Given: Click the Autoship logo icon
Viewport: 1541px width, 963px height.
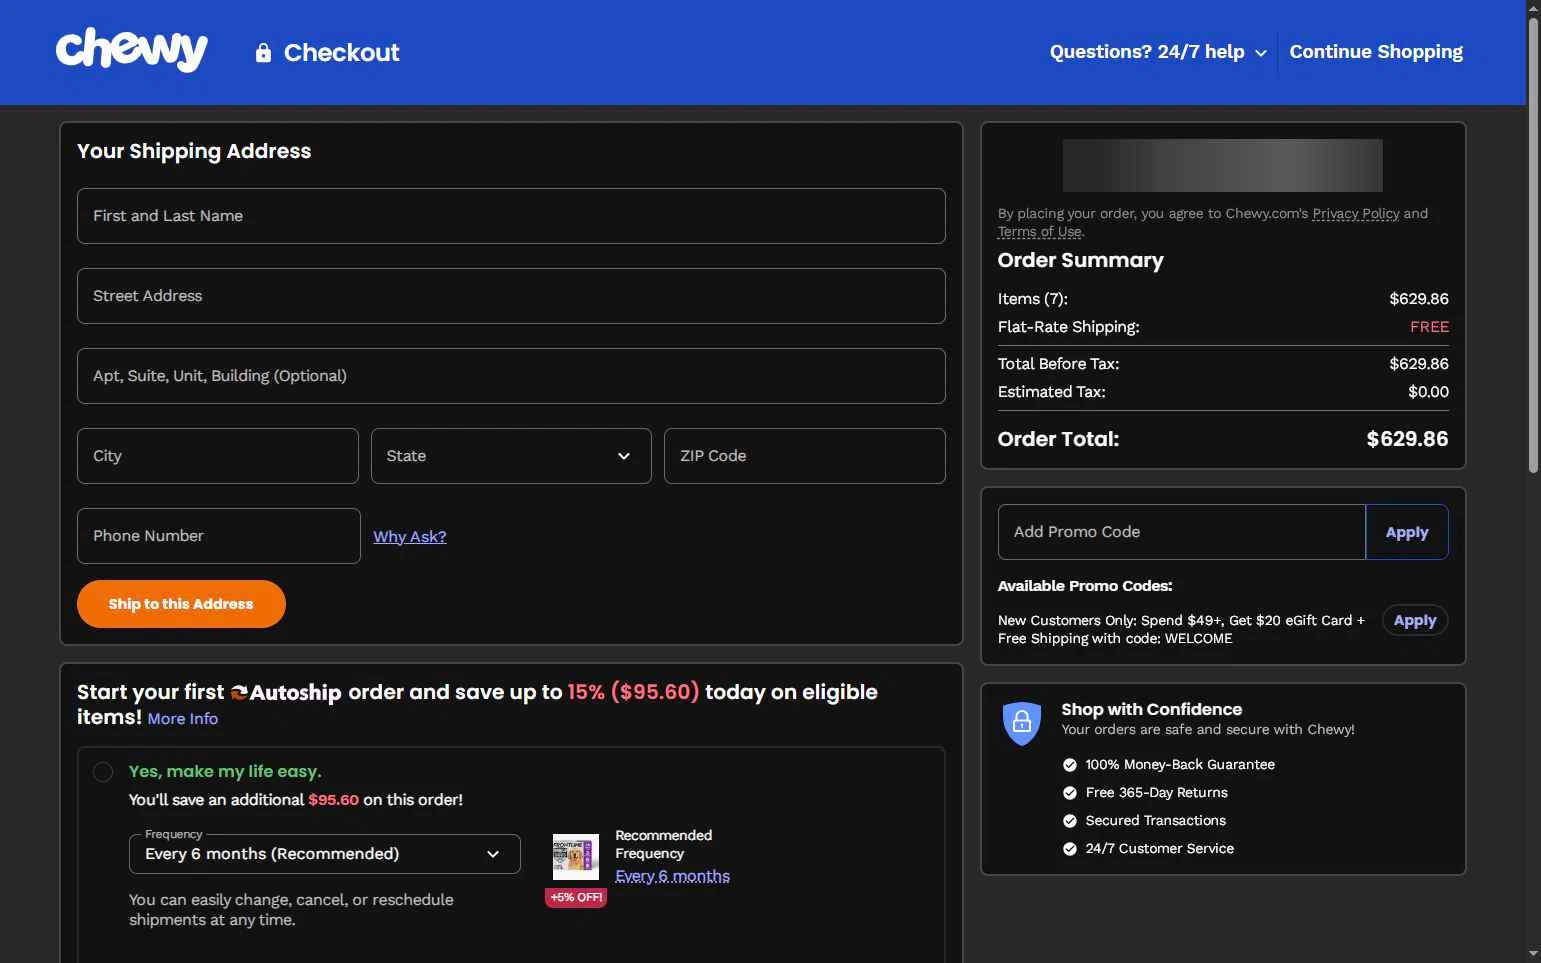Looking at the screenshot, I should click(239, 693).
